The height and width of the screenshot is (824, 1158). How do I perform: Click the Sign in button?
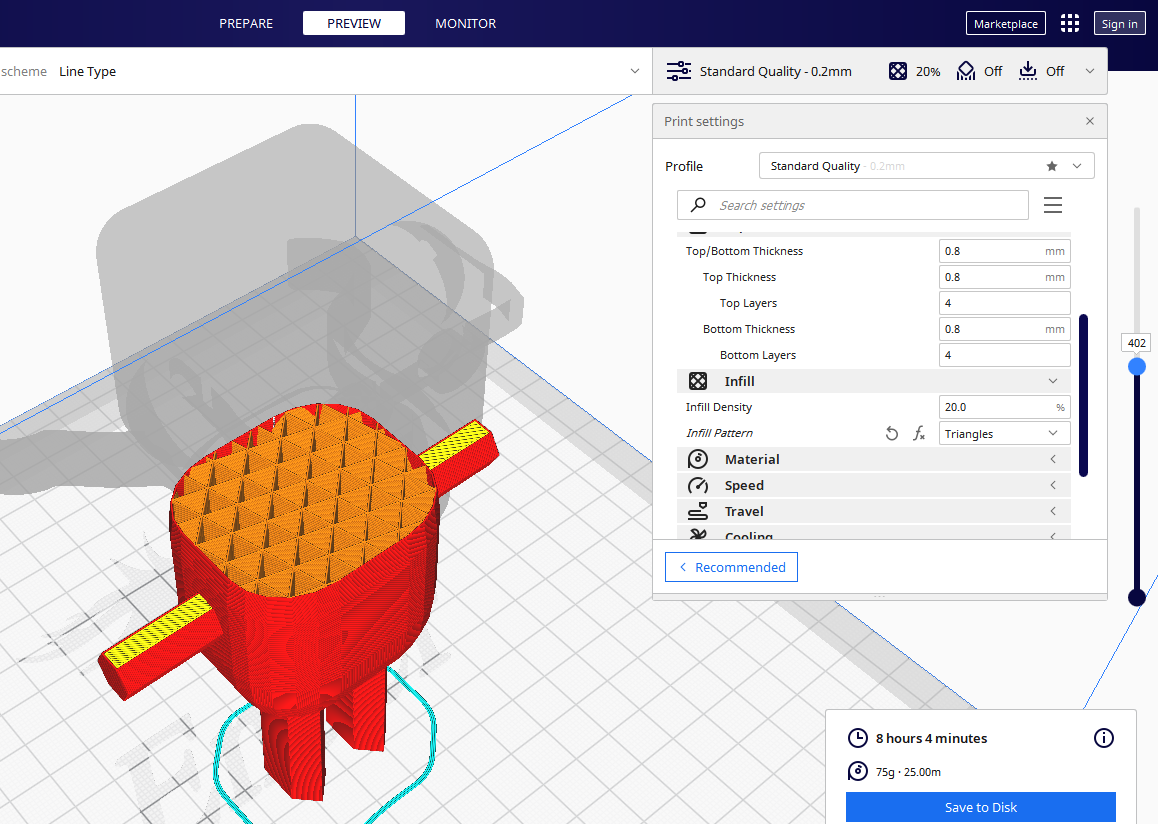(1119, 24)
